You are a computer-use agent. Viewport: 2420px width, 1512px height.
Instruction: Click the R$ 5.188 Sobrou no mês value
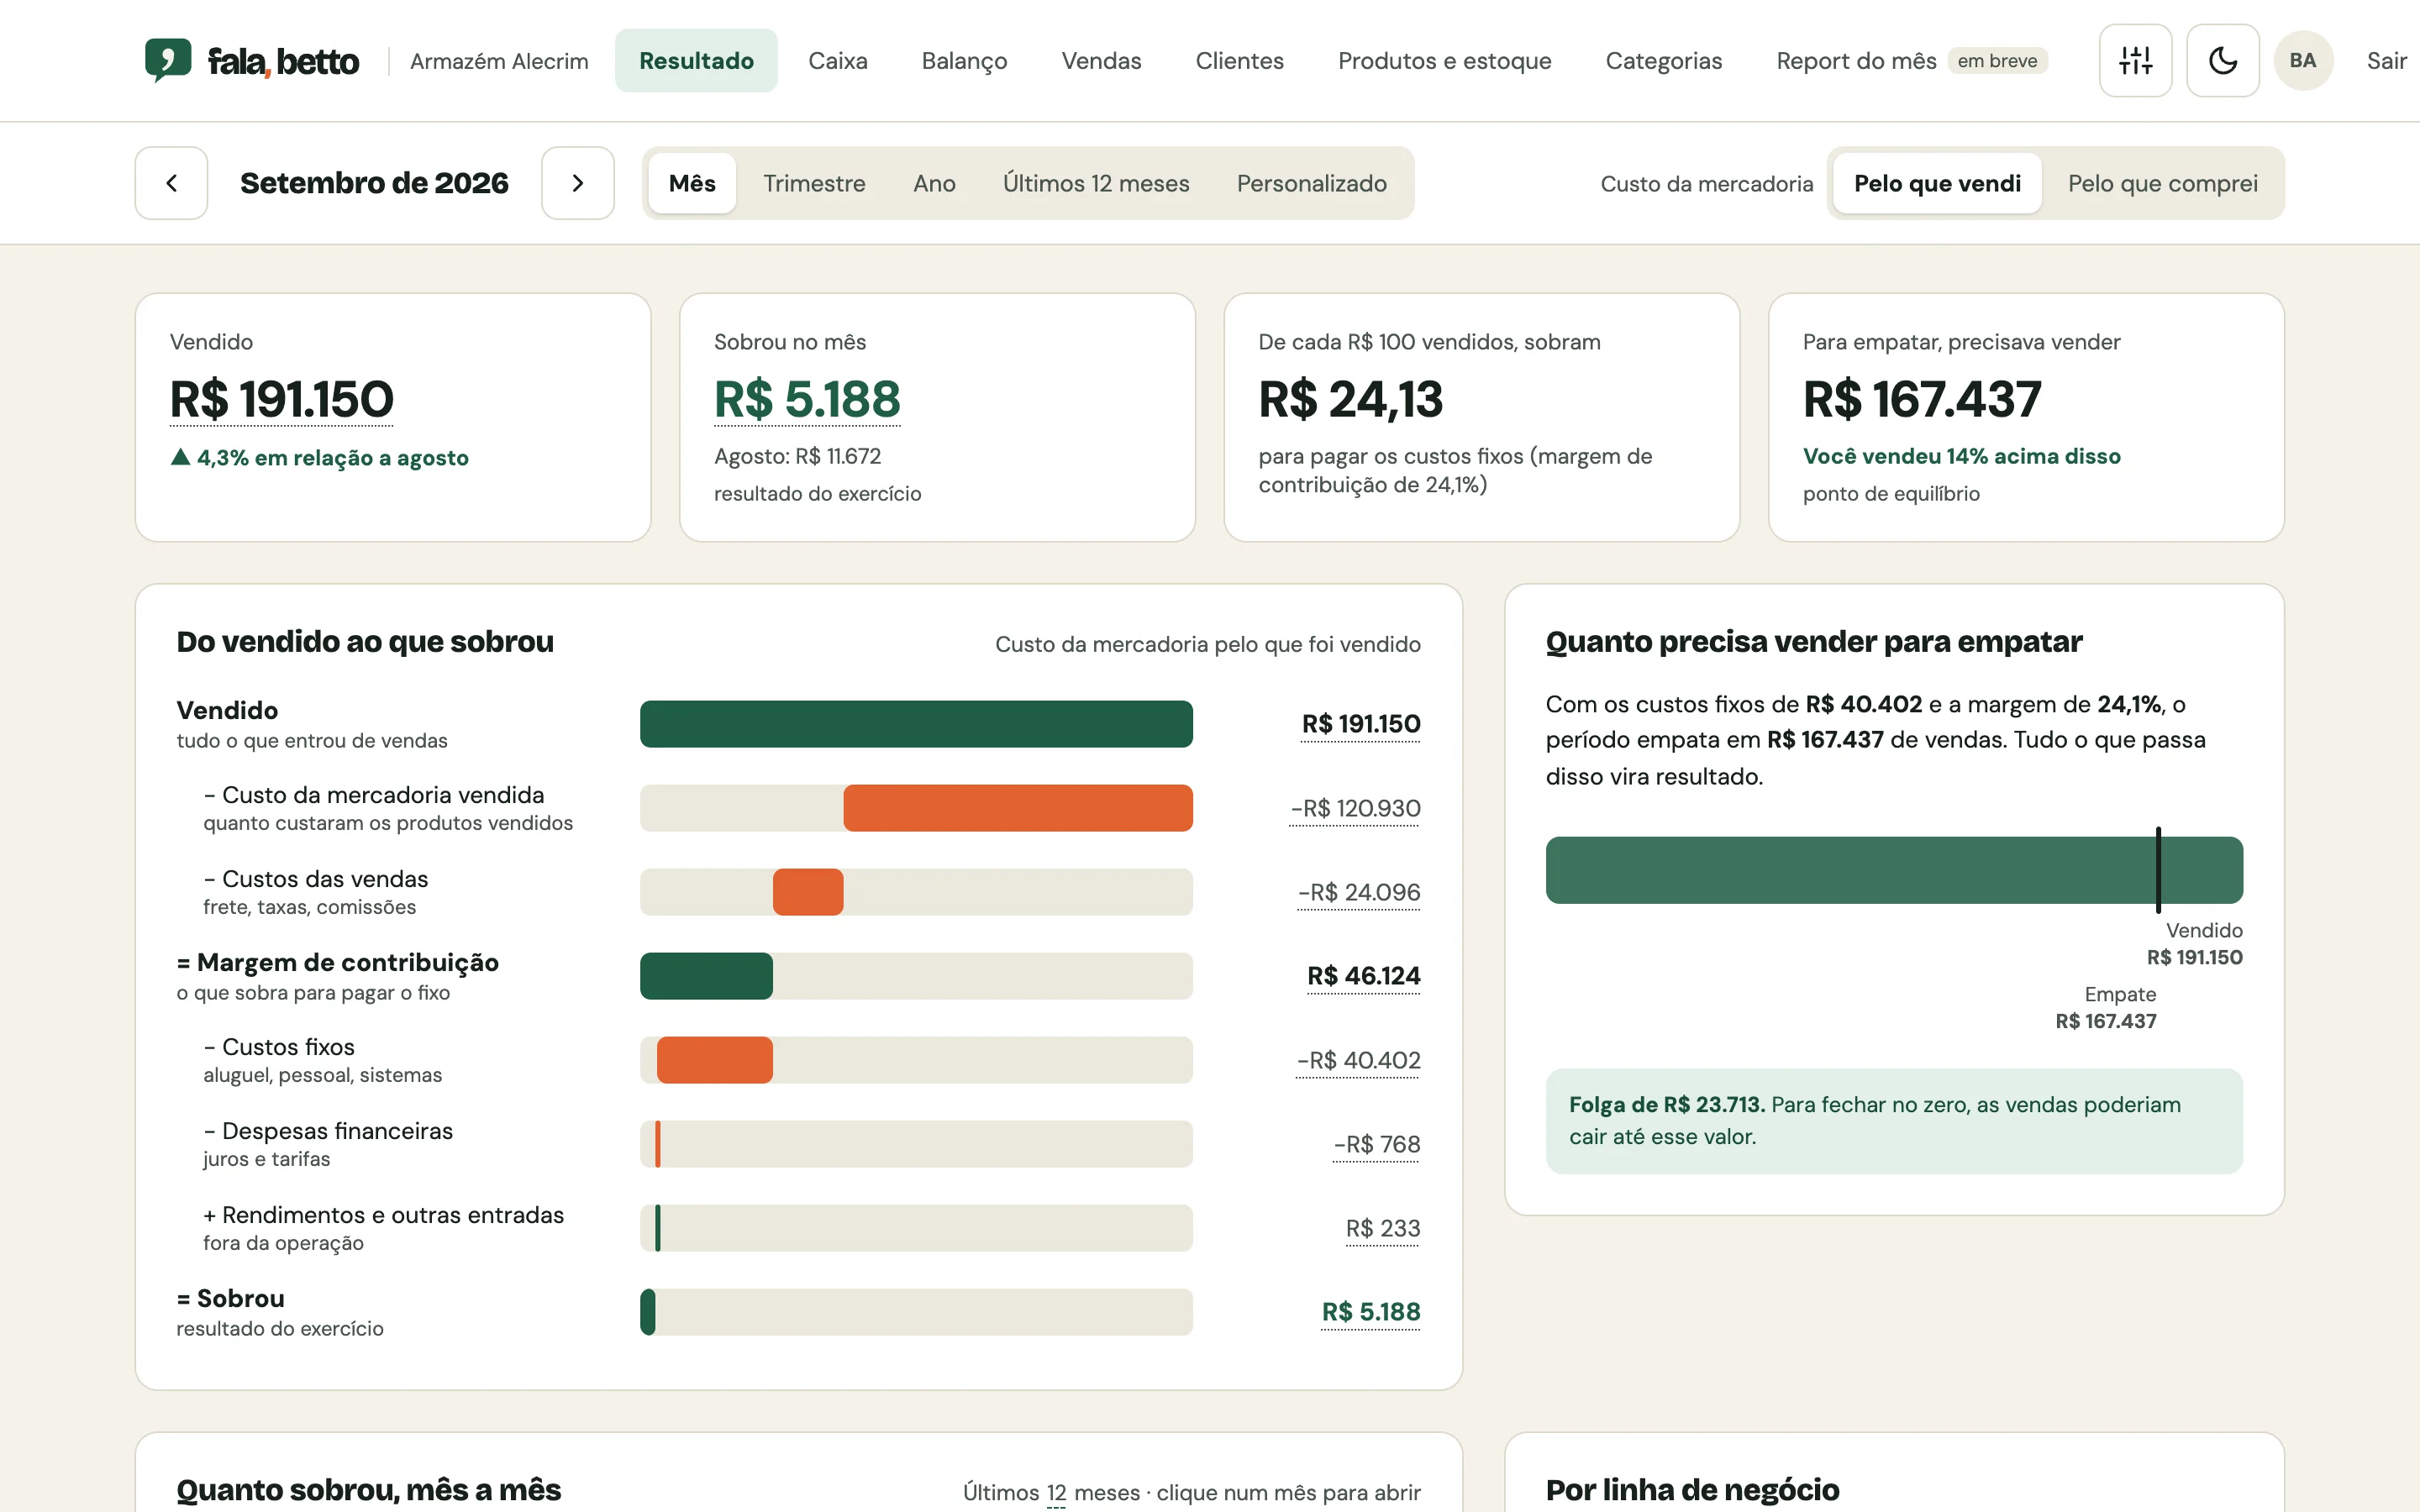click(807, 399)
